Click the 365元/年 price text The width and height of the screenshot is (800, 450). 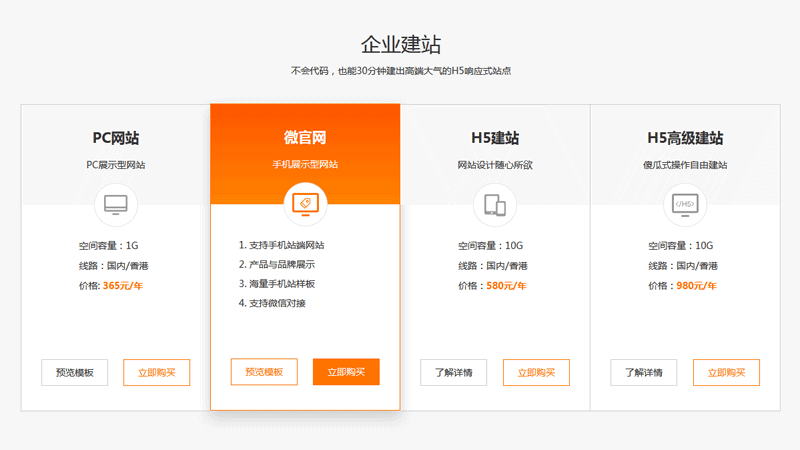pyautogui.click(x=123, y=286)
